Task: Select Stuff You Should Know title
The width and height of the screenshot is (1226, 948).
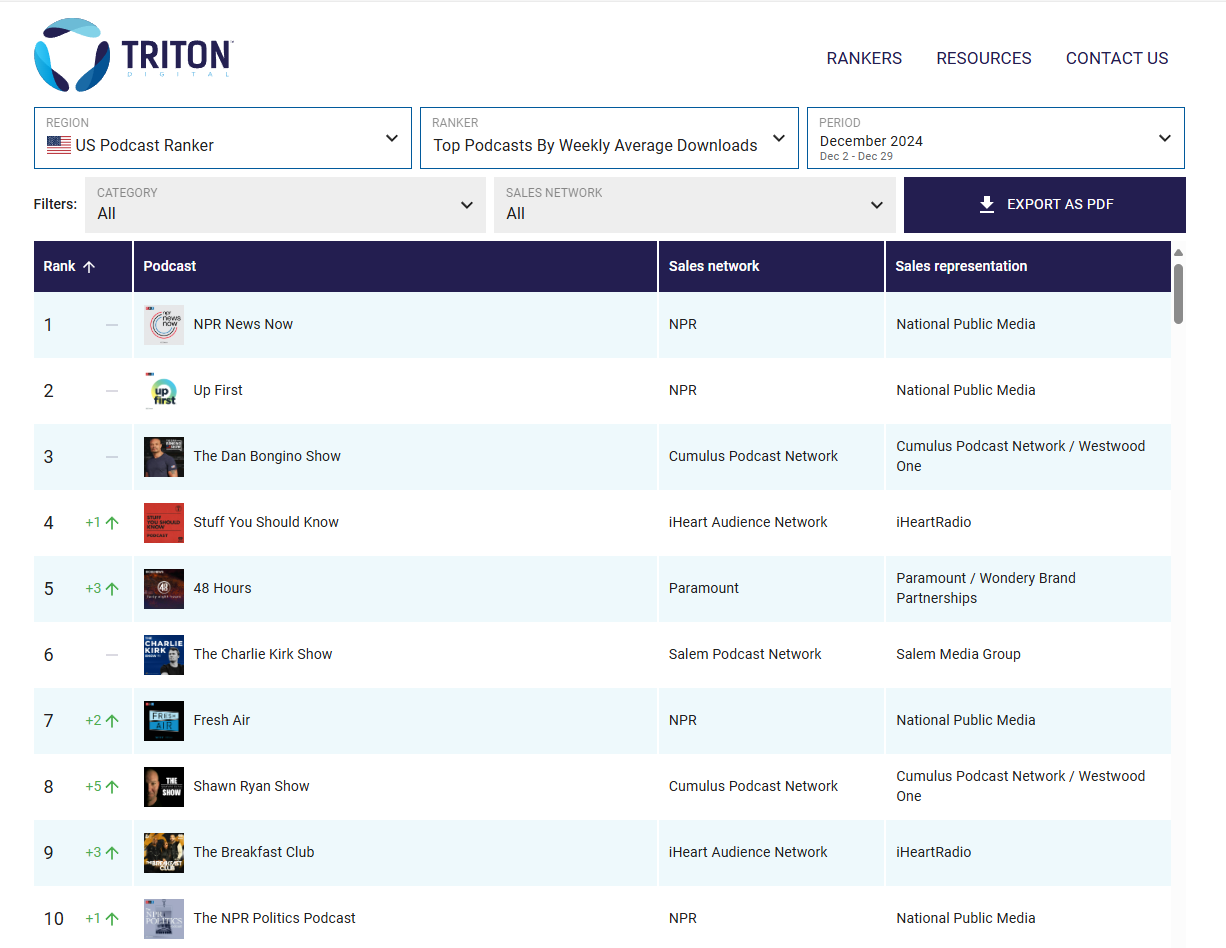Action: coord(266,522)
